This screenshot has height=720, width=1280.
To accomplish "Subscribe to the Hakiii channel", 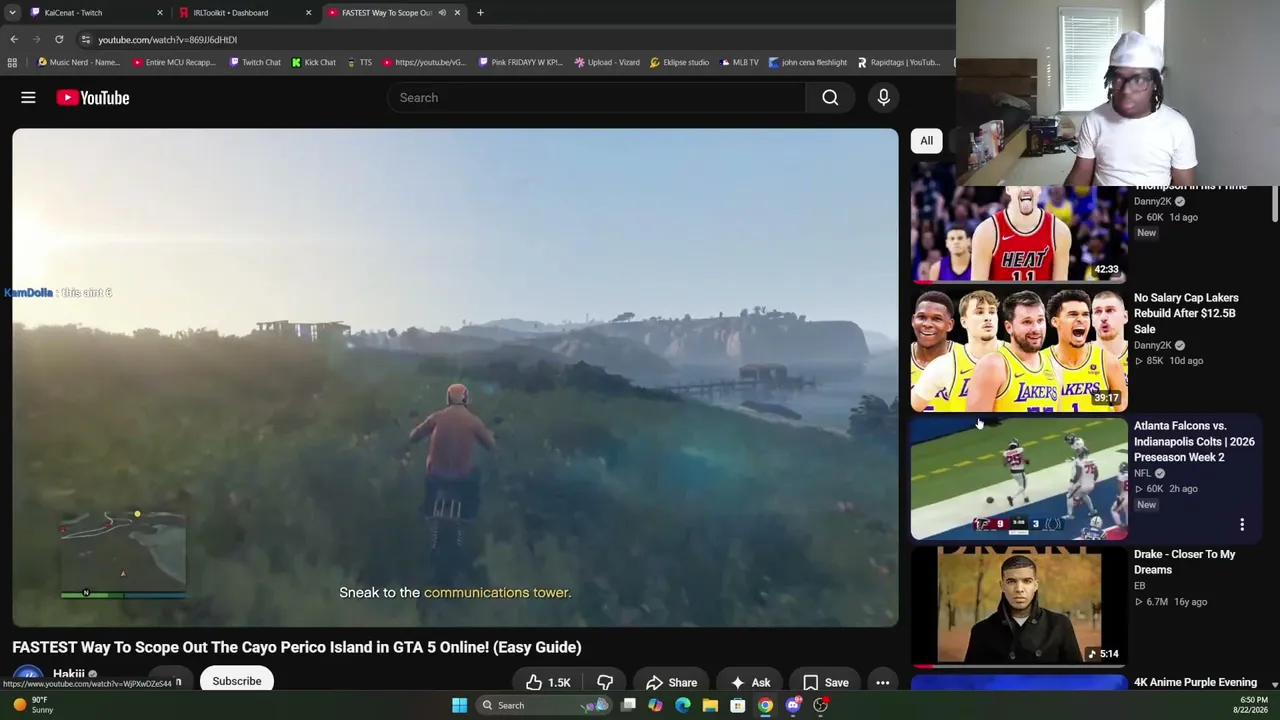I will (x=237, y=681).
